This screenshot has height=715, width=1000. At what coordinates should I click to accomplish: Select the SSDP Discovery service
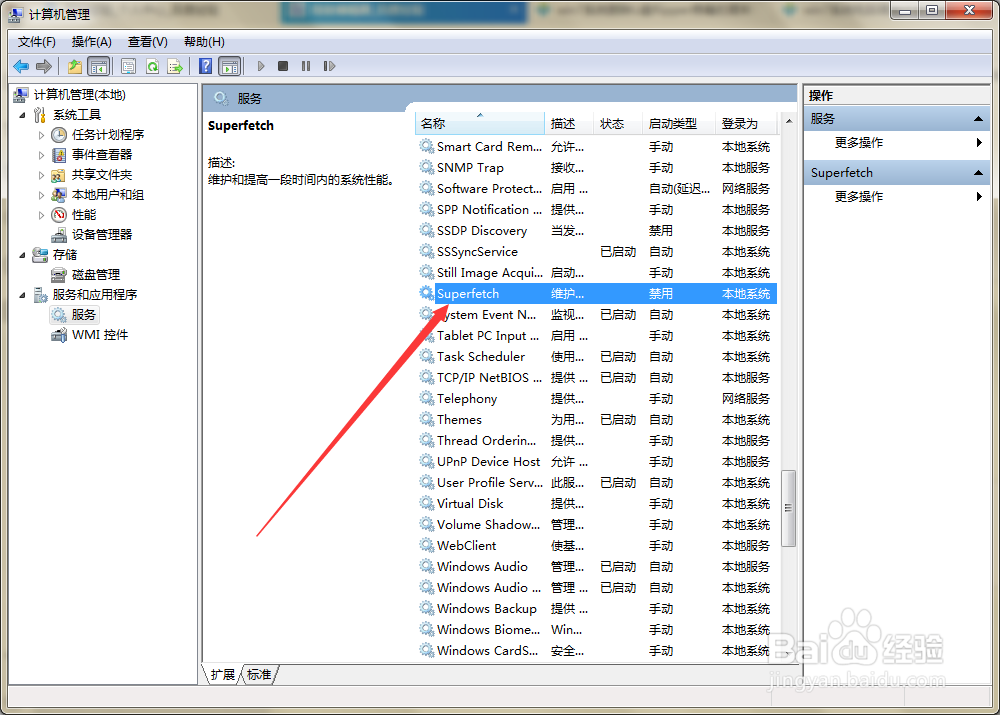pos(597,231)
